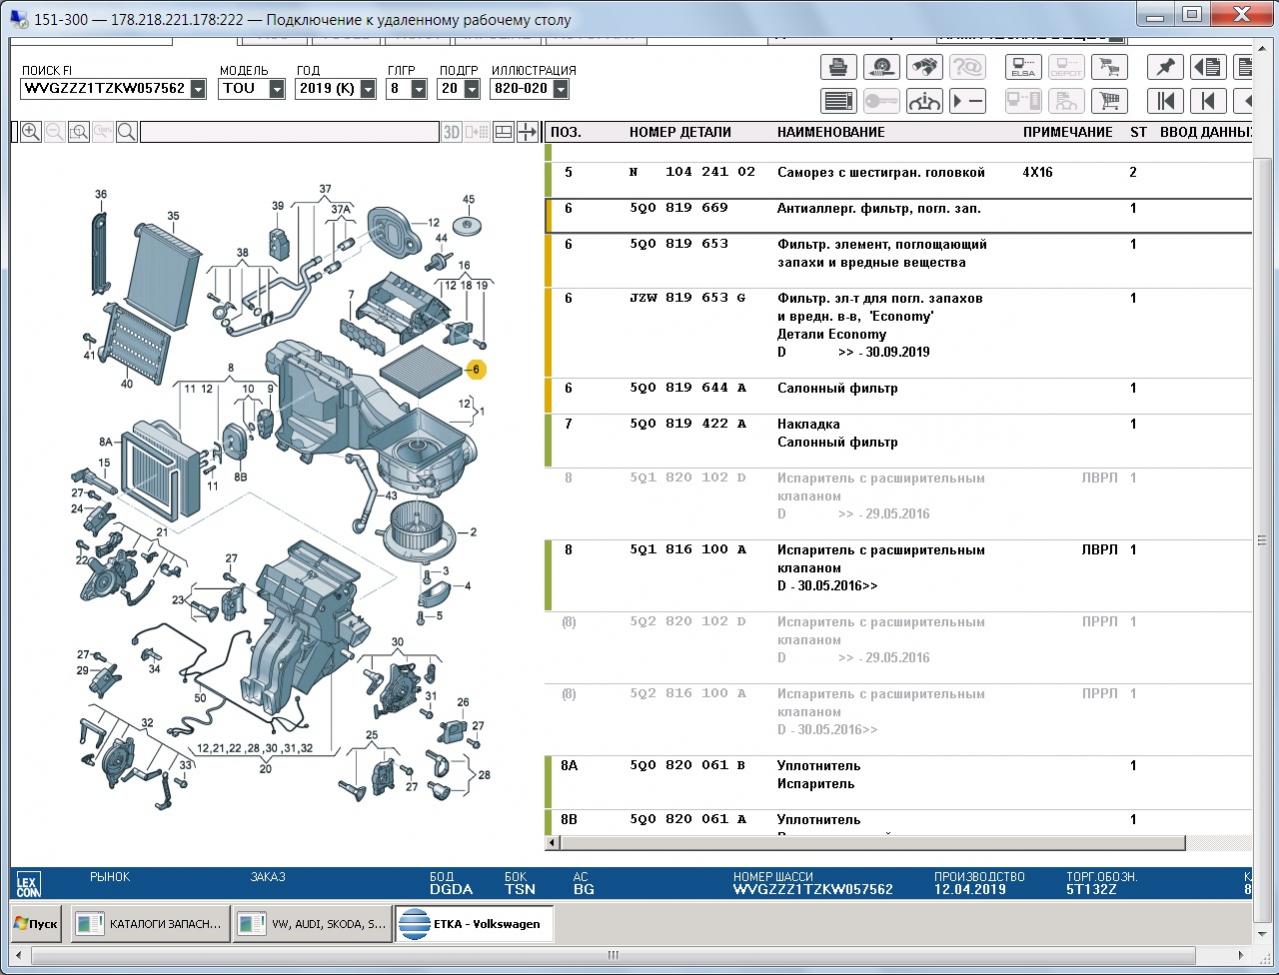Click callout number 45 on the diagram
1279x975 pixels.
[x=468, y=200]
